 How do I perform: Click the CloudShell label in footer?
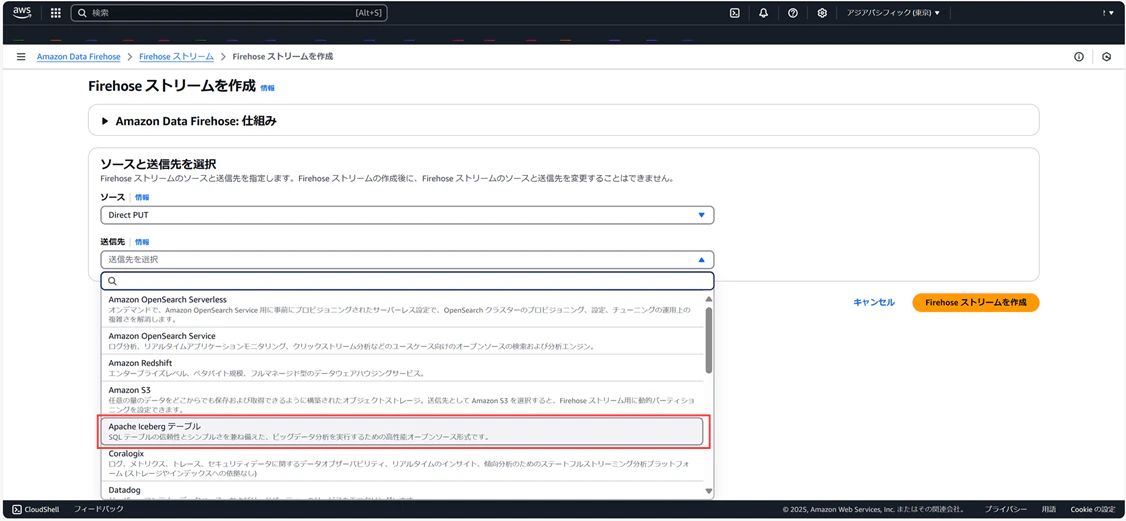tap(43, 509)
